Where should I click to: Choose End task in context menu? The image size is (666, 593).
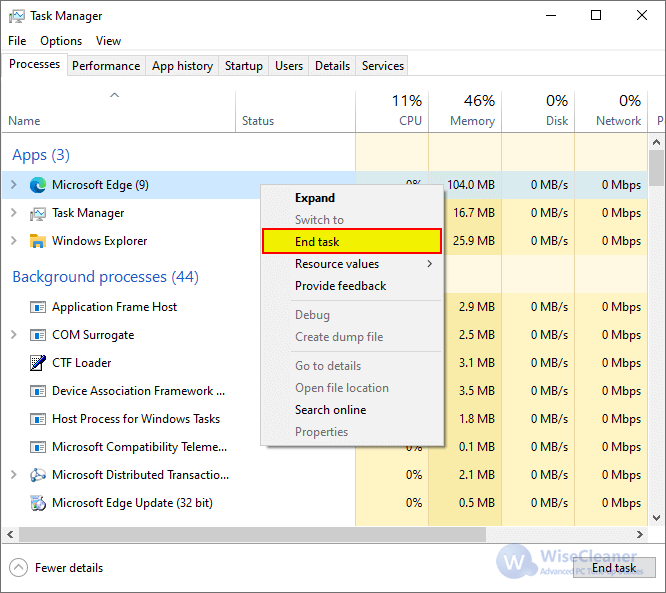[352, 242]
